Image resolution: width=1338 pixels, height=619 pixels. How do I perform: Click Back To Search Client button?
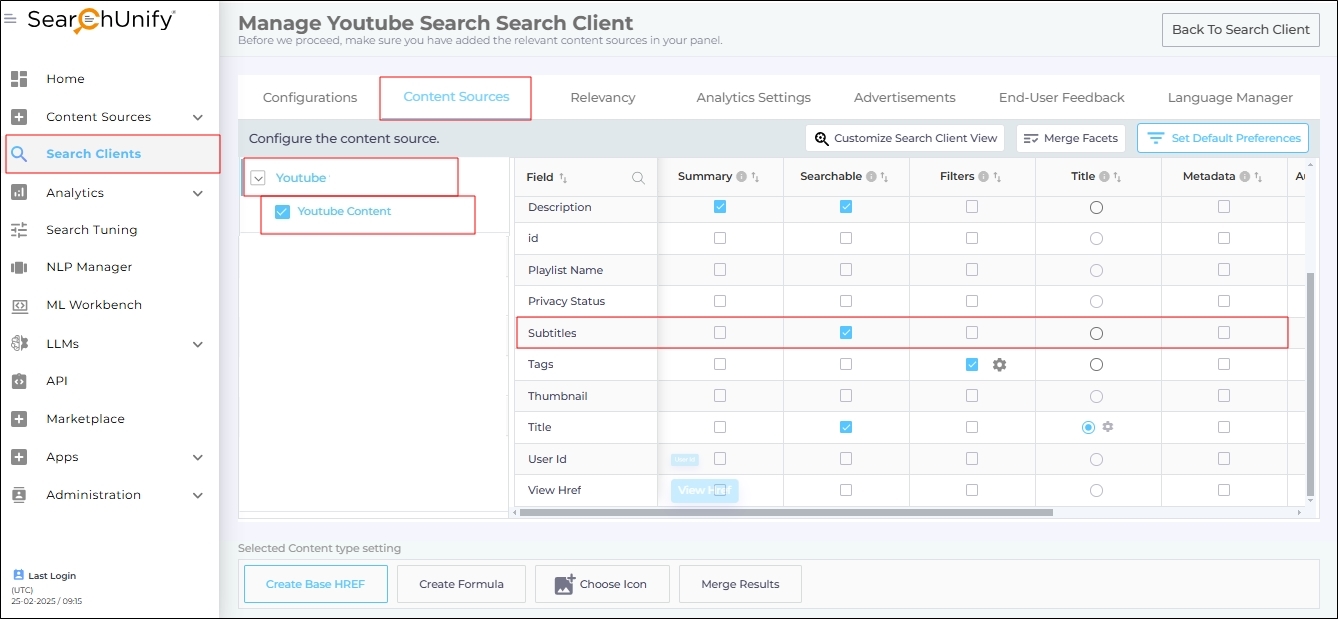coord(1240,30)
